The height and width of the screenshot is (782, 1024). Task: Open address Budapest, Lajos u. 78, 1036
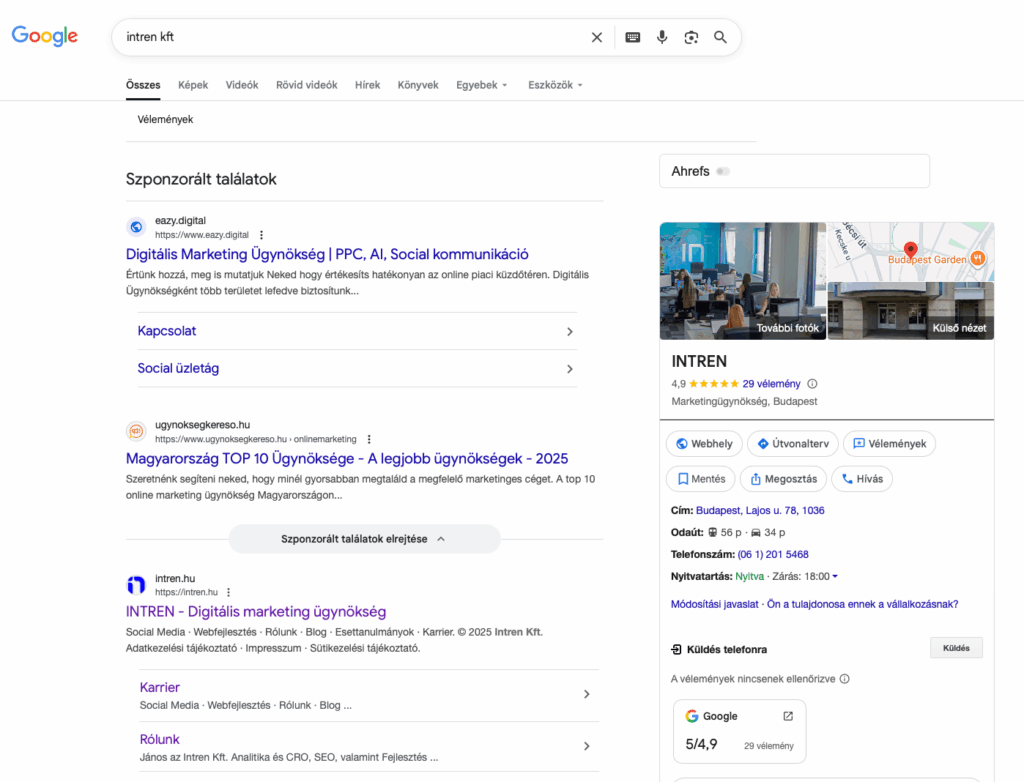(760, 511)
